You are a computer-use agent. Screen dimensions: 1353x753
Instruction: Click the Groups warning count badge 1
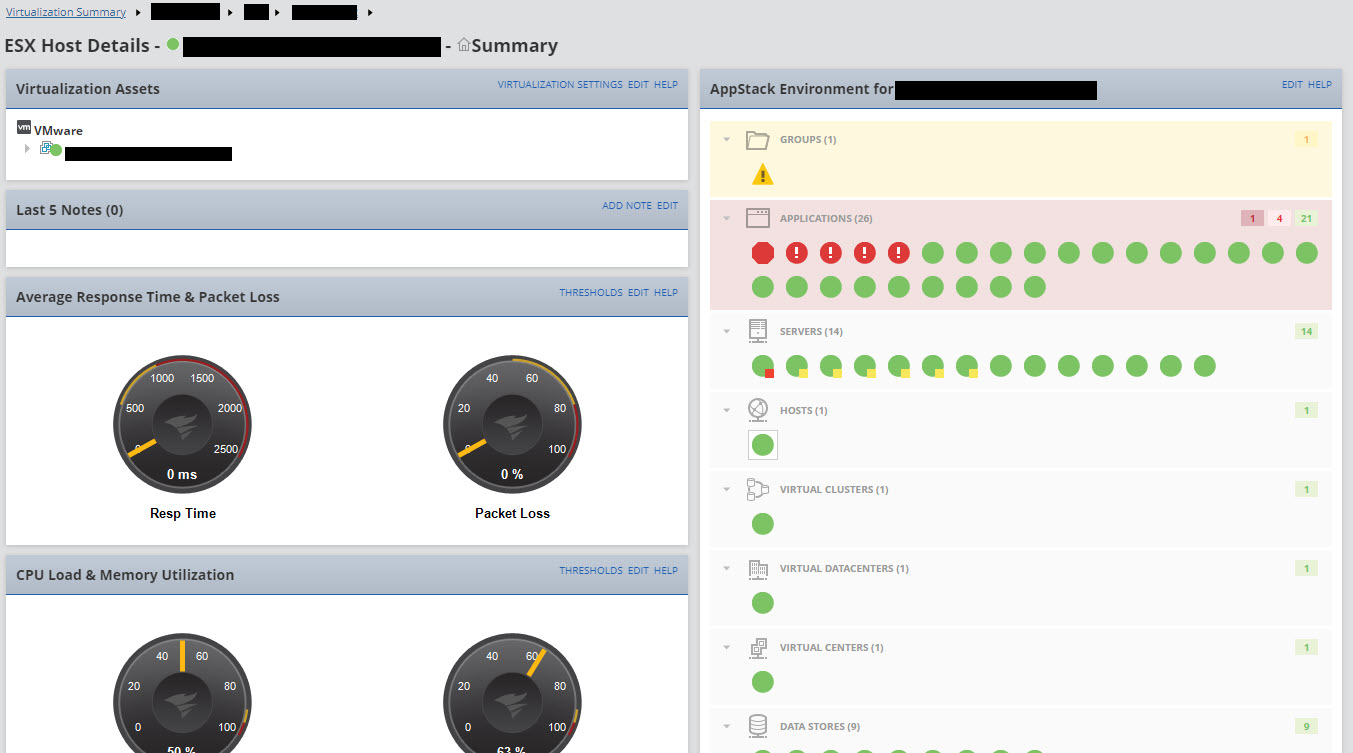point(1305,140)
